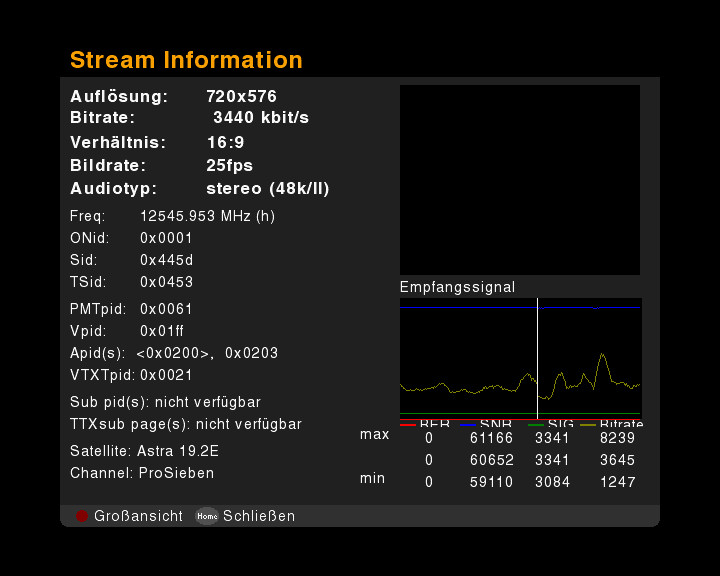Click the Empfangssignal heading

pos(457,287)
